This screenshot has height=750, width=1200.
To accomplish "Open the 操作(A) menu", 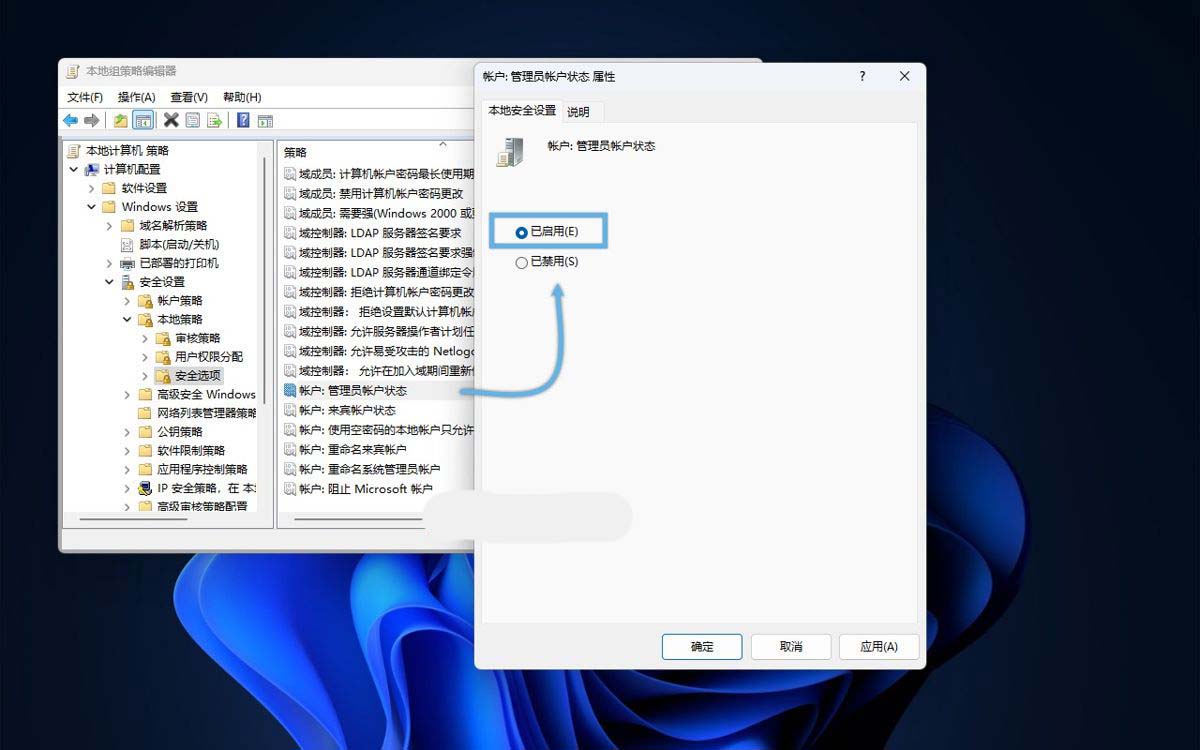I will (135, 96).
